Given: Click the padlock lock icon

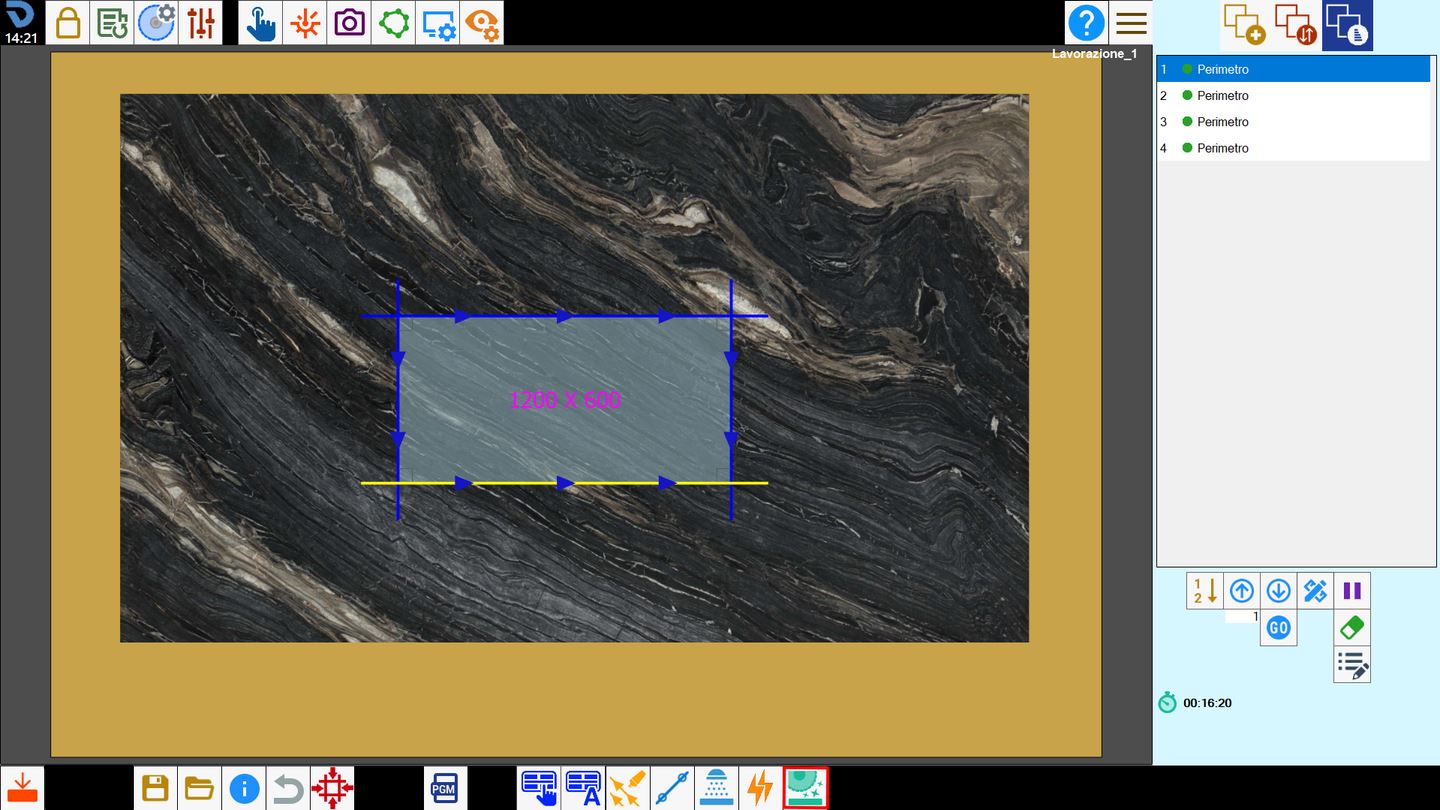Looking at the screenshot, I should coord(68,22).
